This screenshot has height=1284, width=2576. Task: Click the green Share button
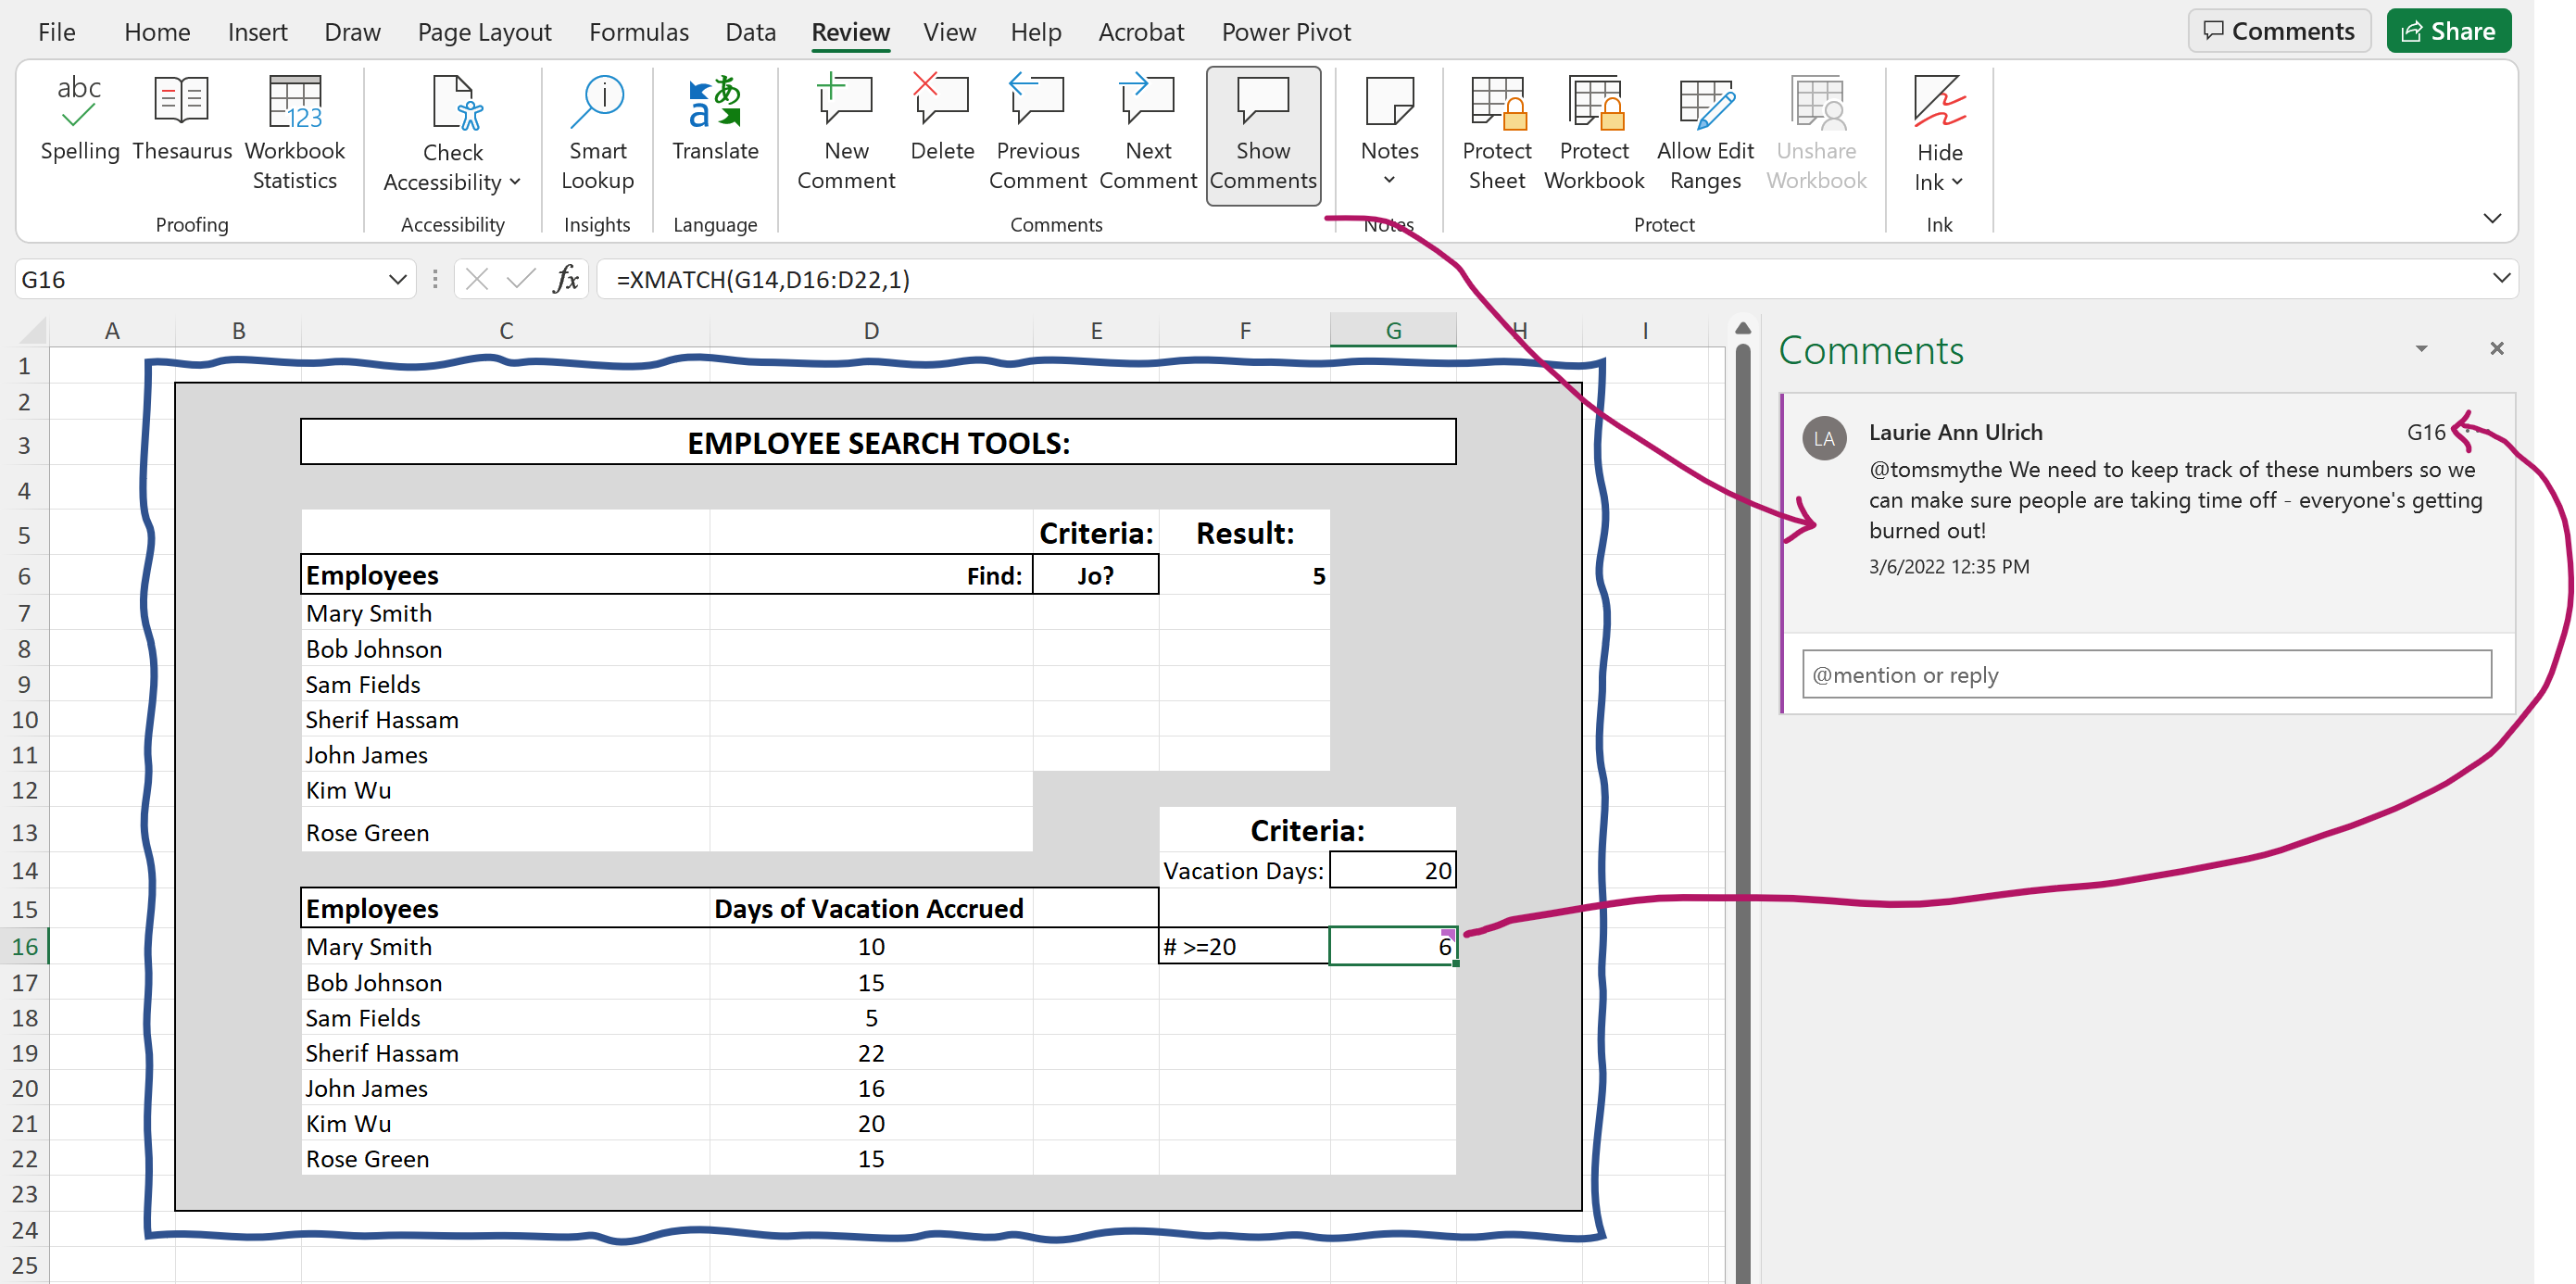(x=2448, y=31)
